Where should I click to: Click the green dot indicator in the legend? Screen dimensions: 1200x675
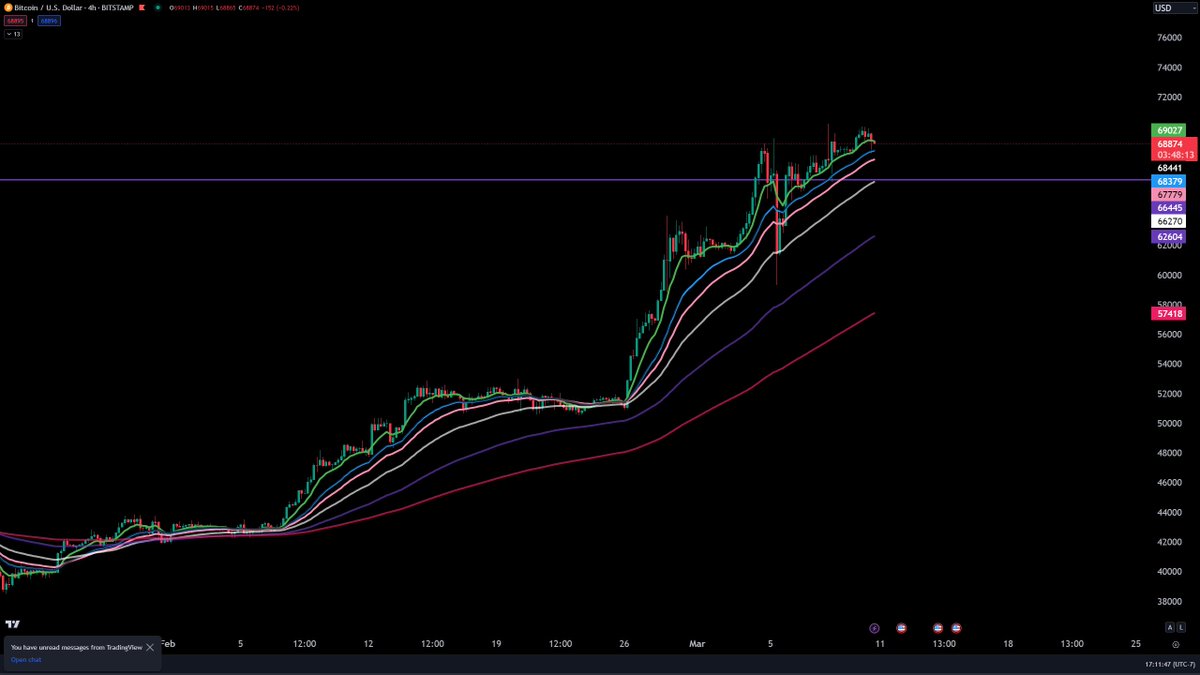pos(159,7)
